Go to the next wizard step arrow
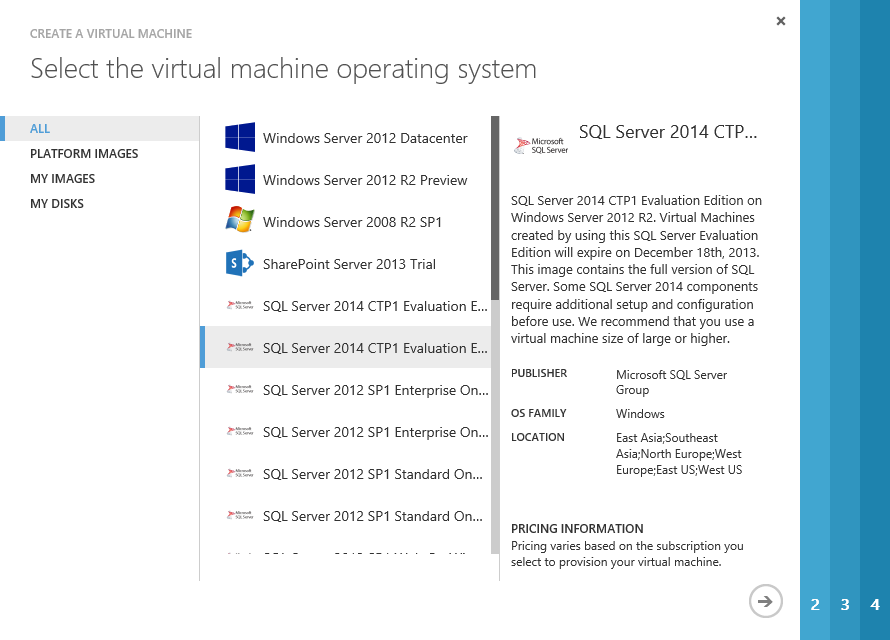 [x=765, y=601]
